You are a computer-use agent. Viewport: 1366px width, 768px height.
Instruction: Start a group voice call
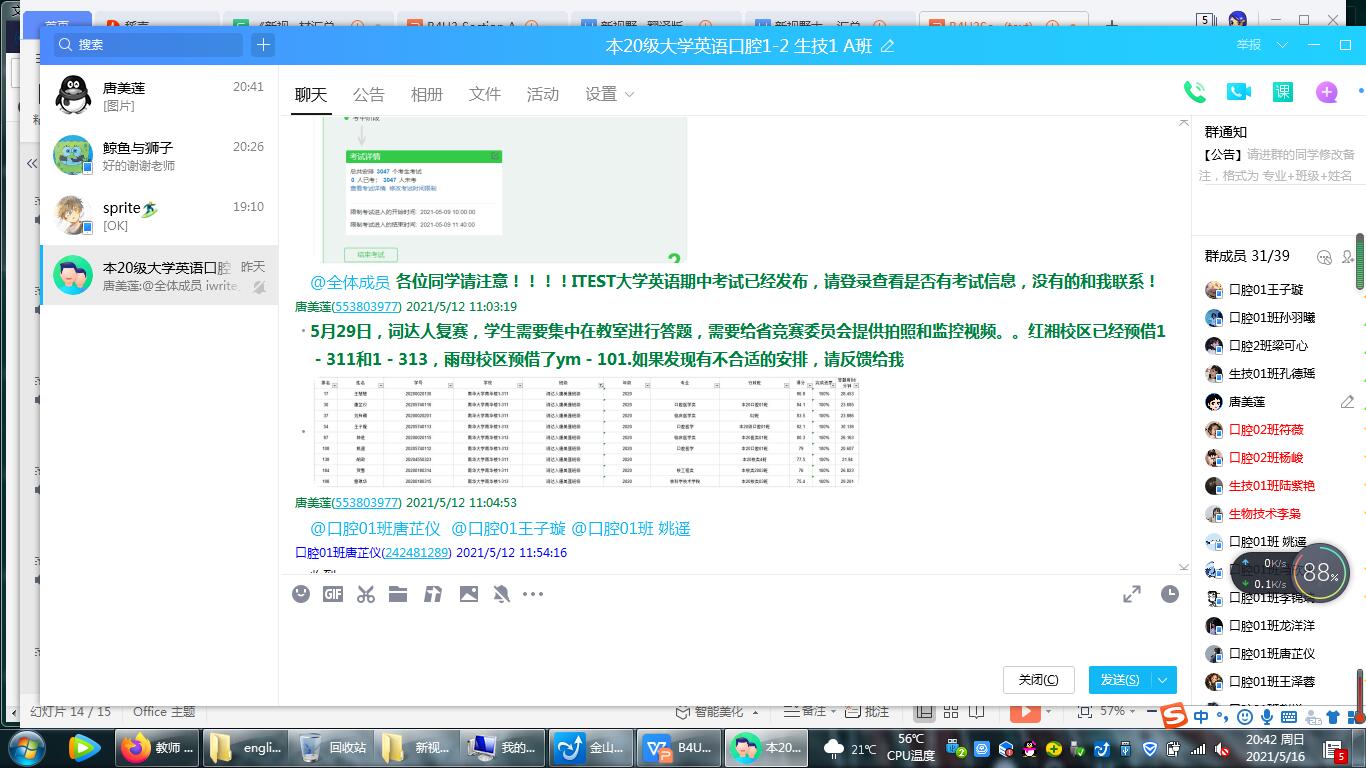[1194, 92]
